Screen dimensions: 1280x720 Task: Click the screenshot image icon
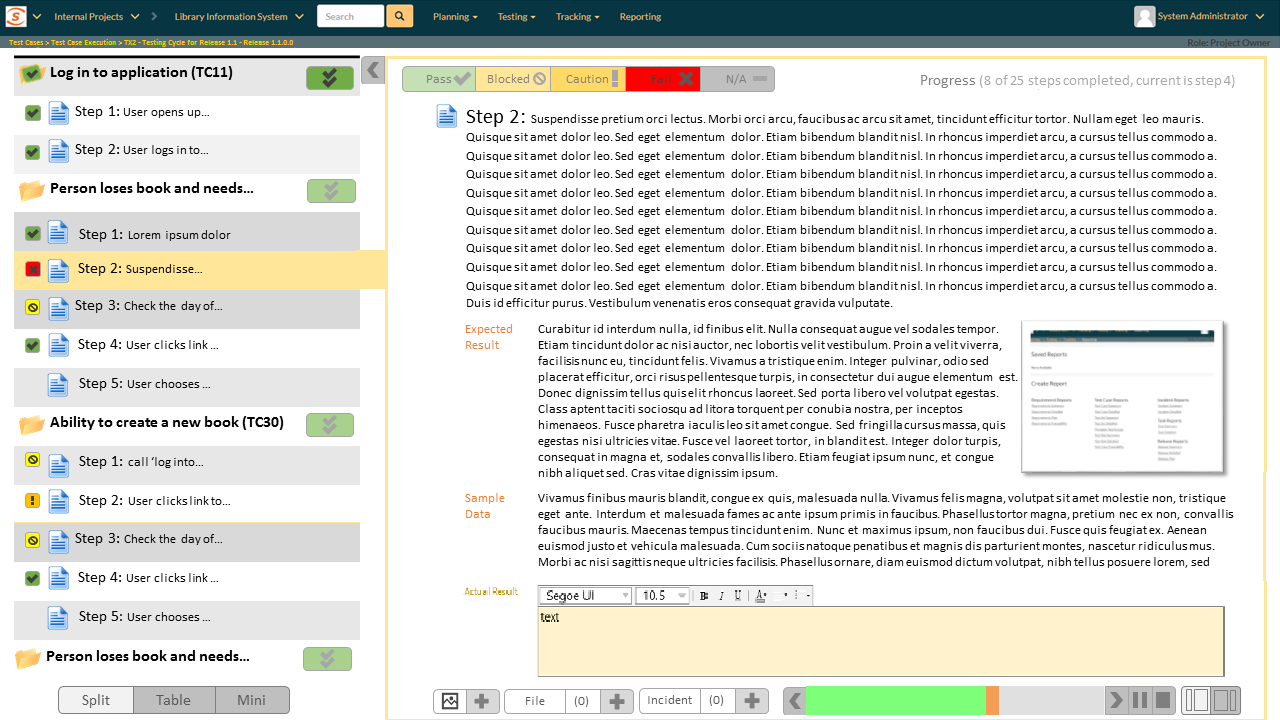[450, 701]
